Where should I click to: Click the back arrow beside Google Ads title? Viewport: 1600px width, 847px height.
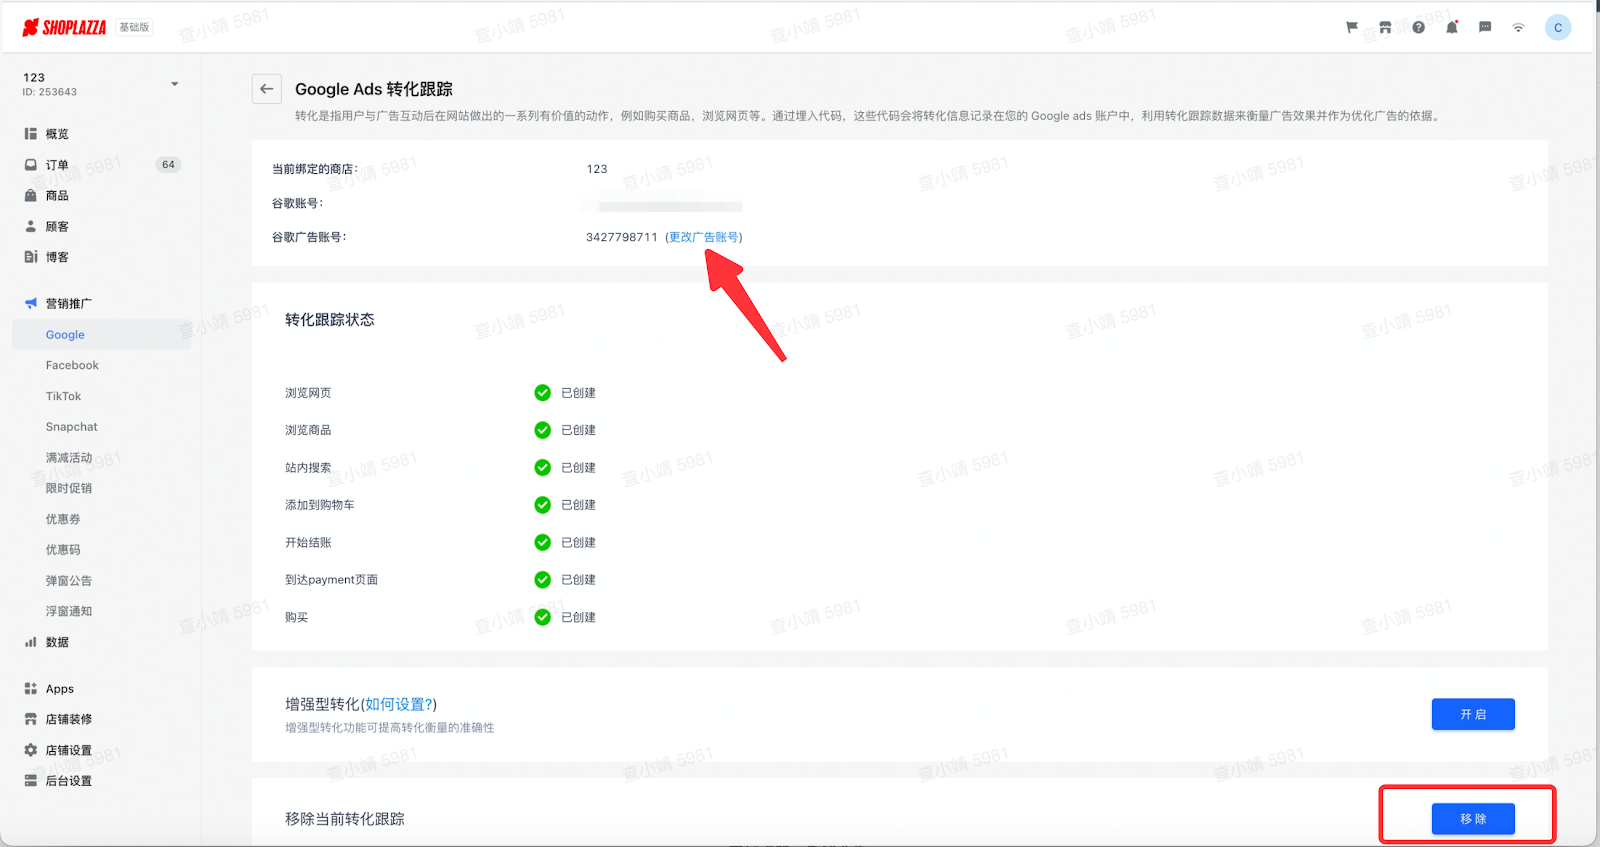coord(266,89)
